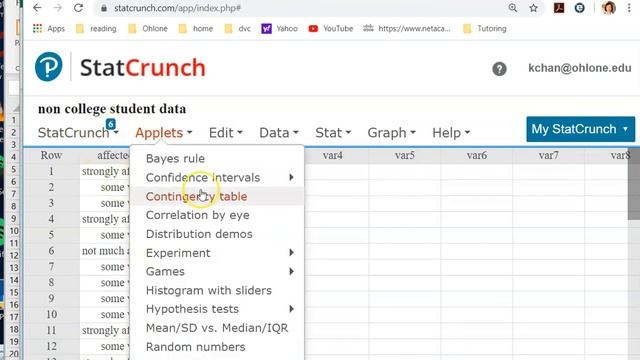Screen dimensions: 640x360
Task: Open the Help menu
Action: [x=451, y=133]
